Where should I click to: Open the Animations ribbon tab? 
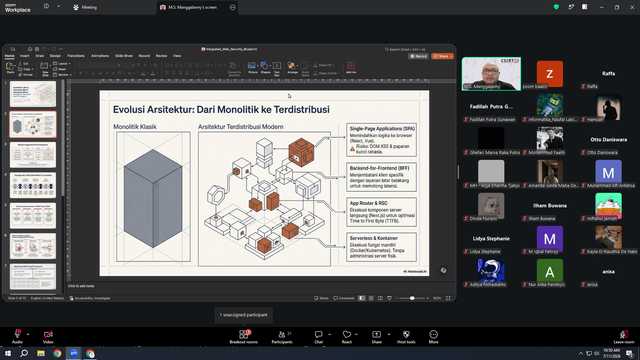coord(100,56)
